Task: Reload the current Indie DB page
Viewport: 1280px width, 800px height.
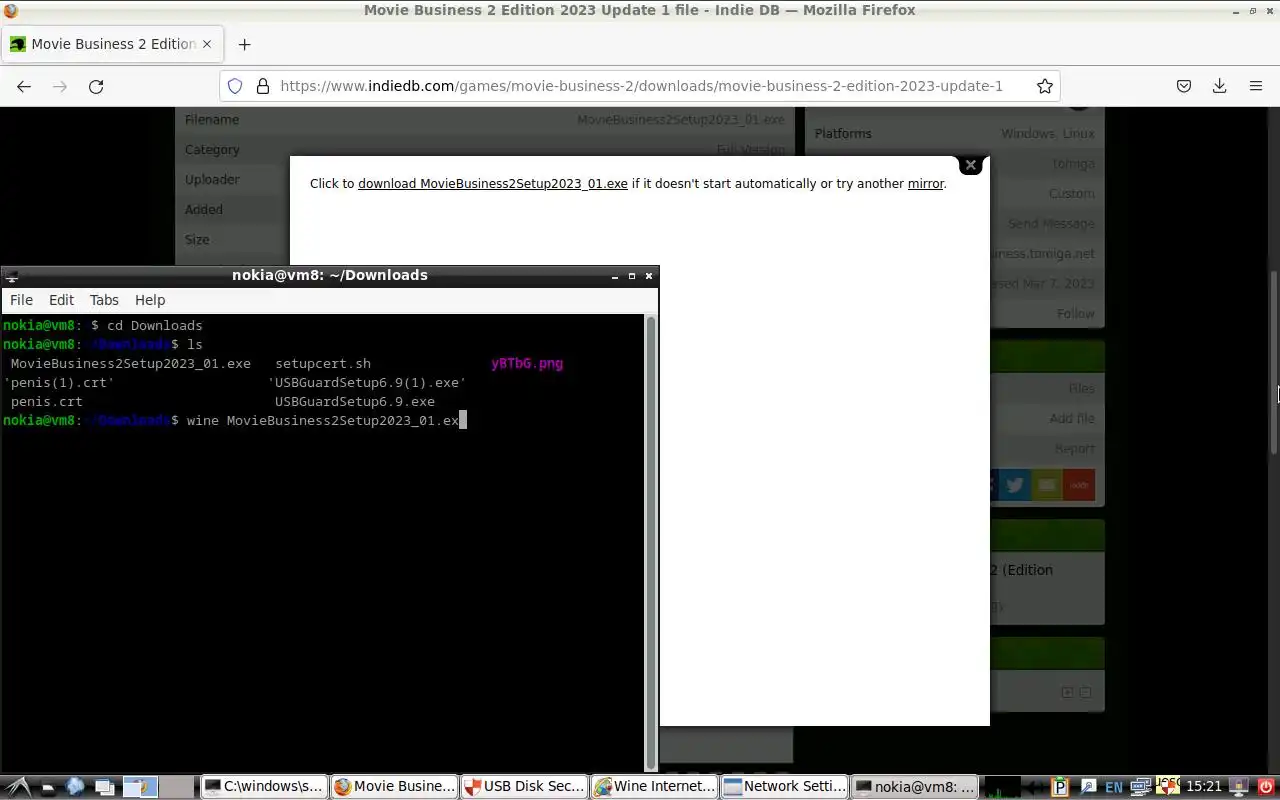Action: [96, 86]
